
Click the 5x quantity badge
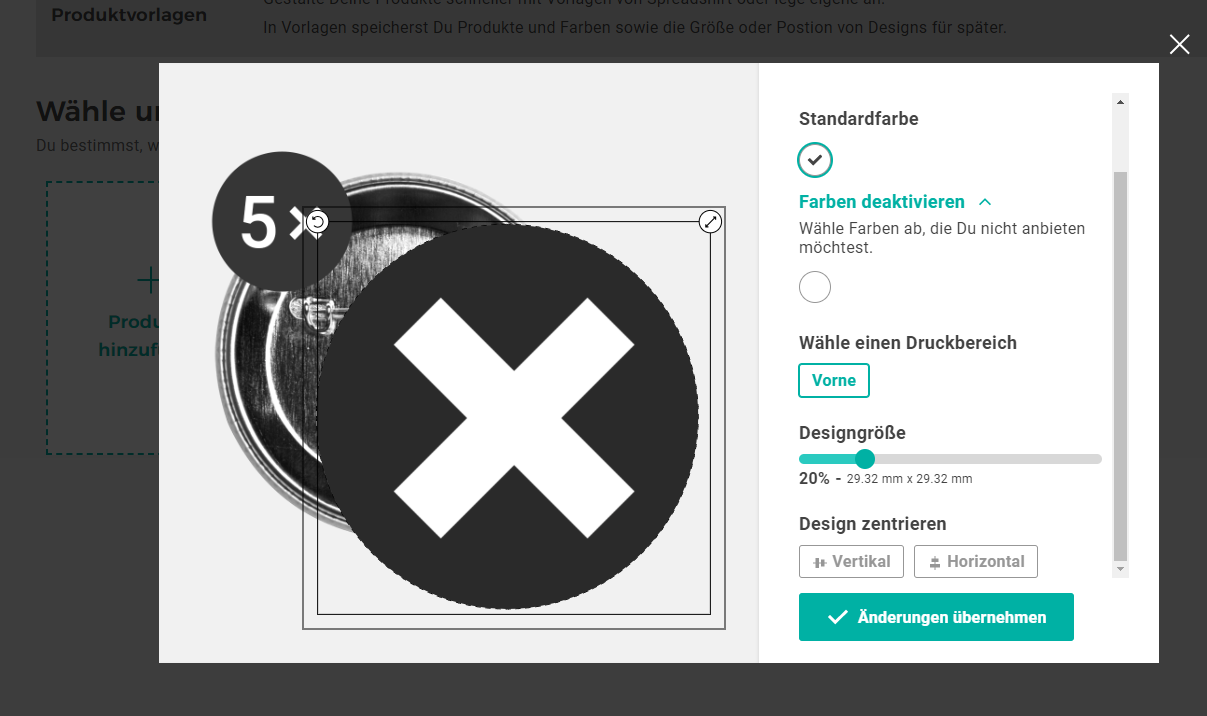282,222
